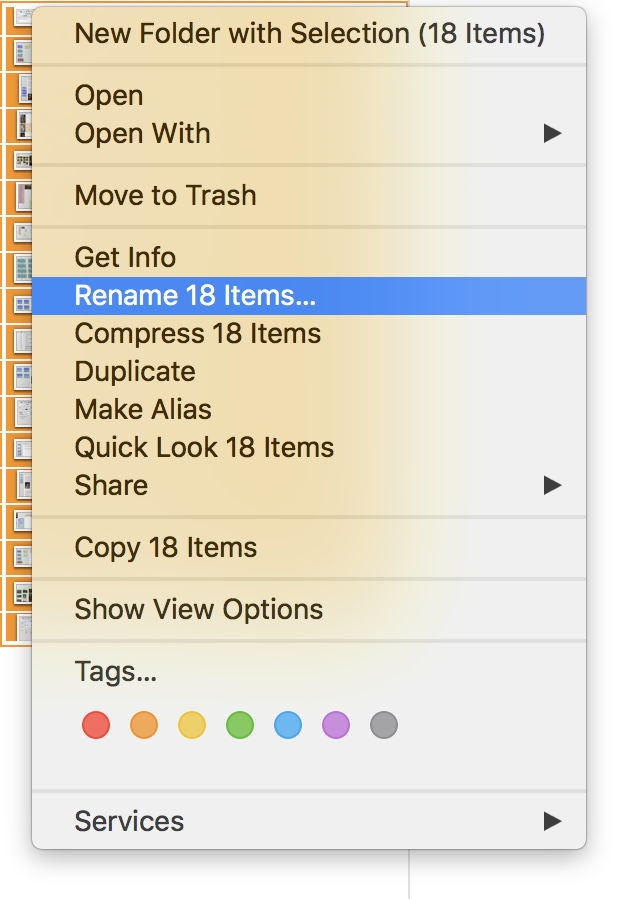
Task: Choose the blue tag dot
Action: coord(288,725)
